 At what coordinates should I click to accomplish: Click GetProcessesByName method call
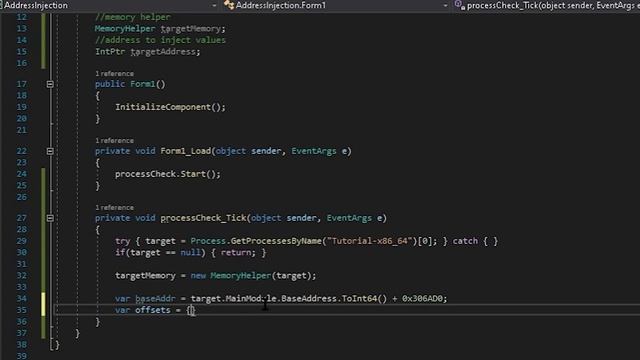276,241
